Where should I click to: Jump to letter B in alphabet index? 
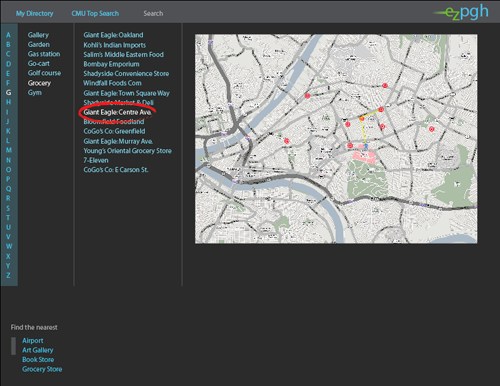point(8,45)
